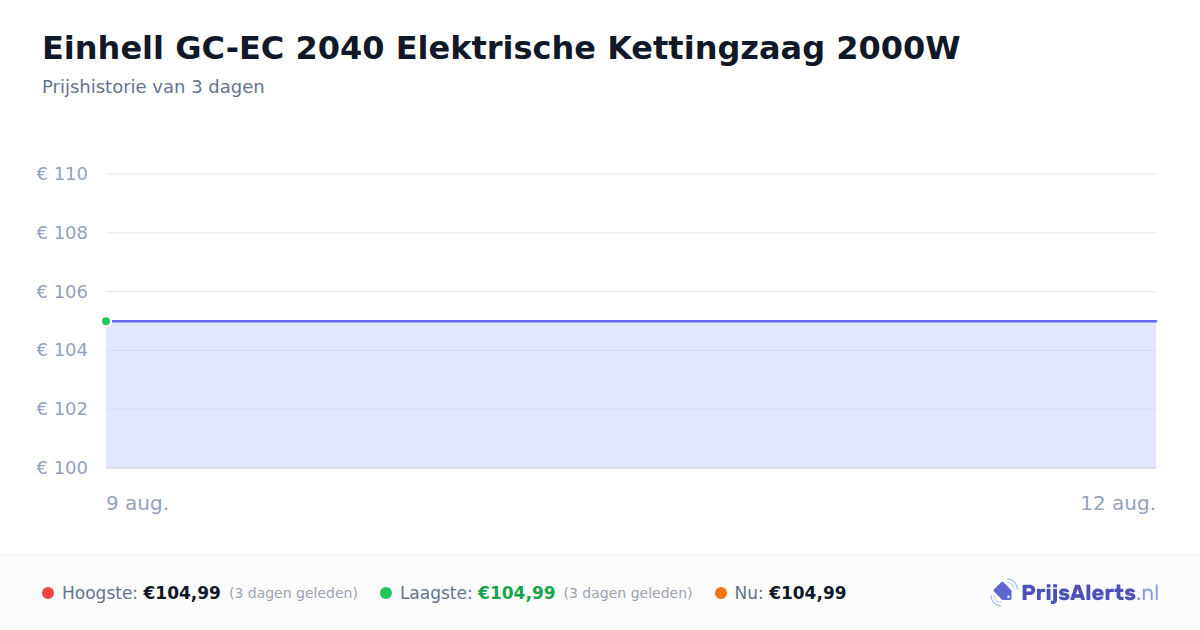Select the € 110 y-axis label
The image size is (1200, 630).
62,174
